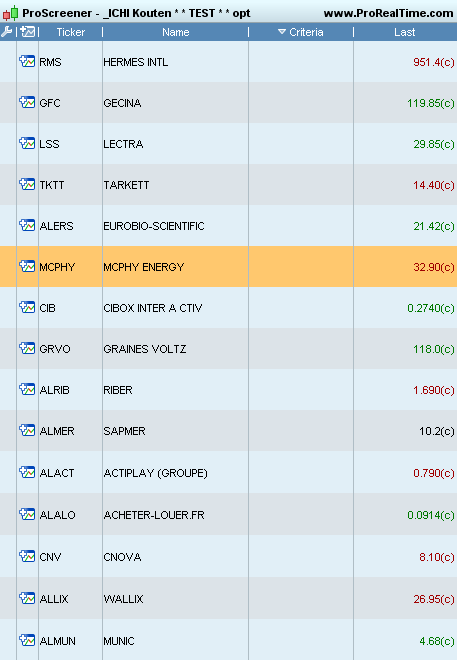Open chart icon for ALLIX row
457x660 pixels.
point(27,598)
